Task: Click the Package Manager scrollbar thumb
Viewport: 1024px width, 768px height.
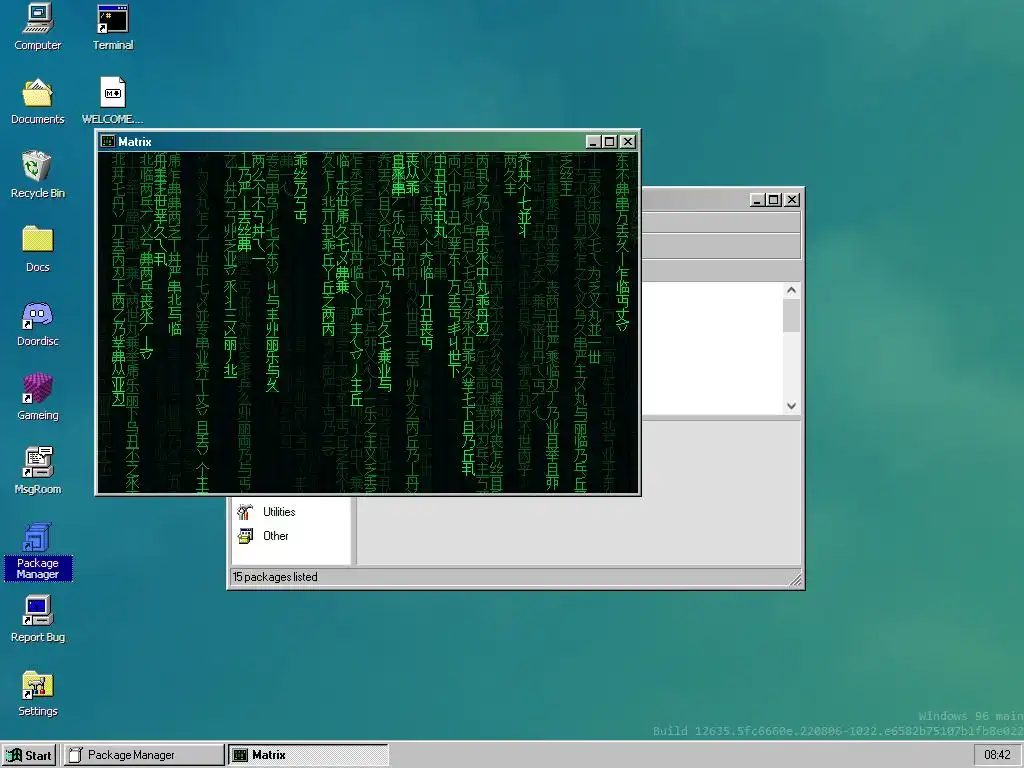Action: [x=792, y=315]
